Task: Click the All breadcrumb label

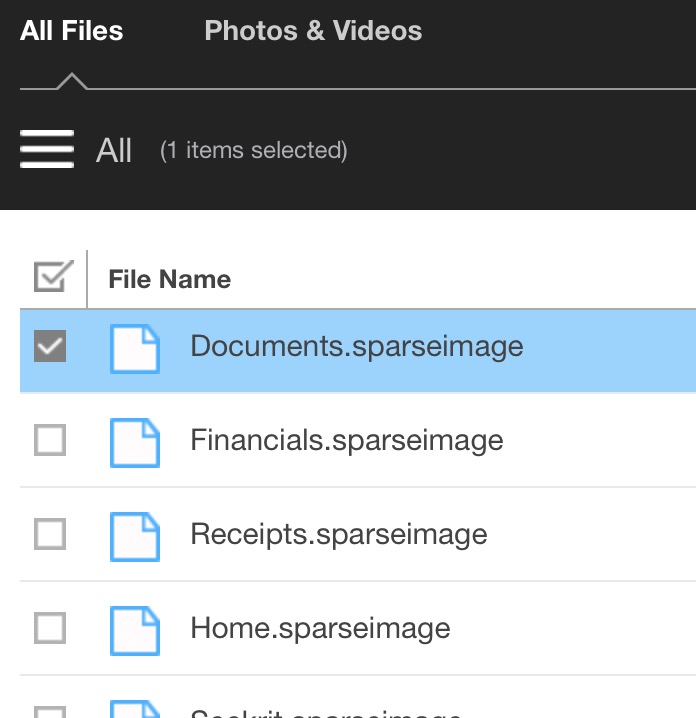Action: (x=114, y=150)
